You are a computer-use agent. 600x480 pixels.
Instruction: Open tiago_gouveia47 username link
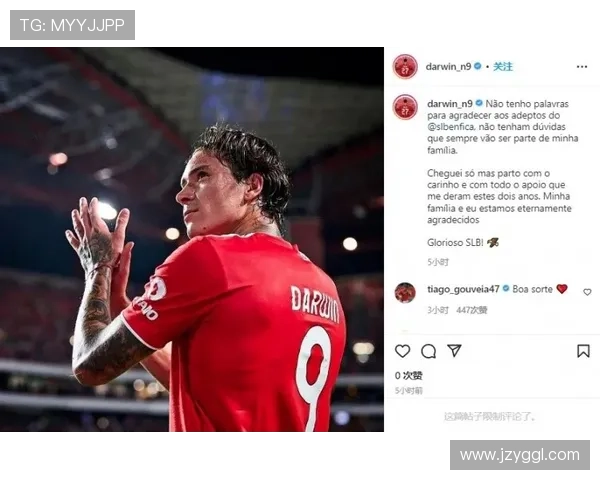pyautogui.click(x=463, y=289)
